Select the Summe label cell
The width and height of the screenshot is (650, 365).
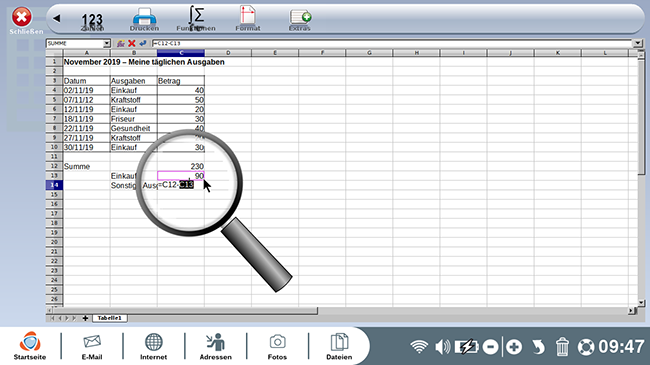(x=86, y=166)
